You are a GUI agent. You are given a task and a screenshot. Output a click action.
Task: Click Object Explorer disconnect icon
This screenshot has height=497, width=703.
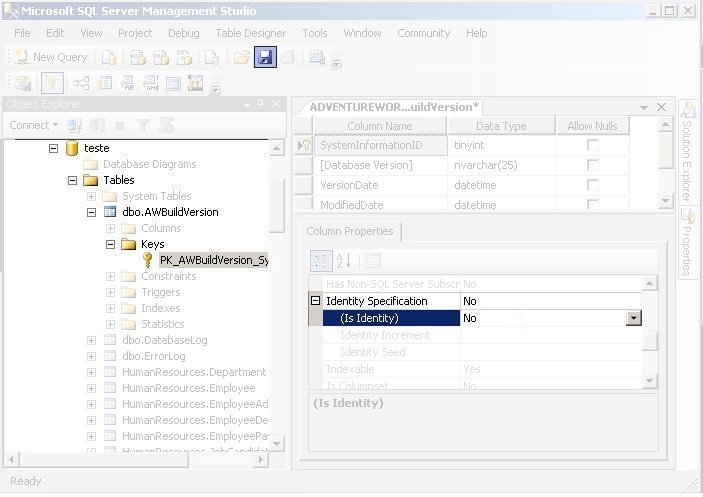coord(97,125)
